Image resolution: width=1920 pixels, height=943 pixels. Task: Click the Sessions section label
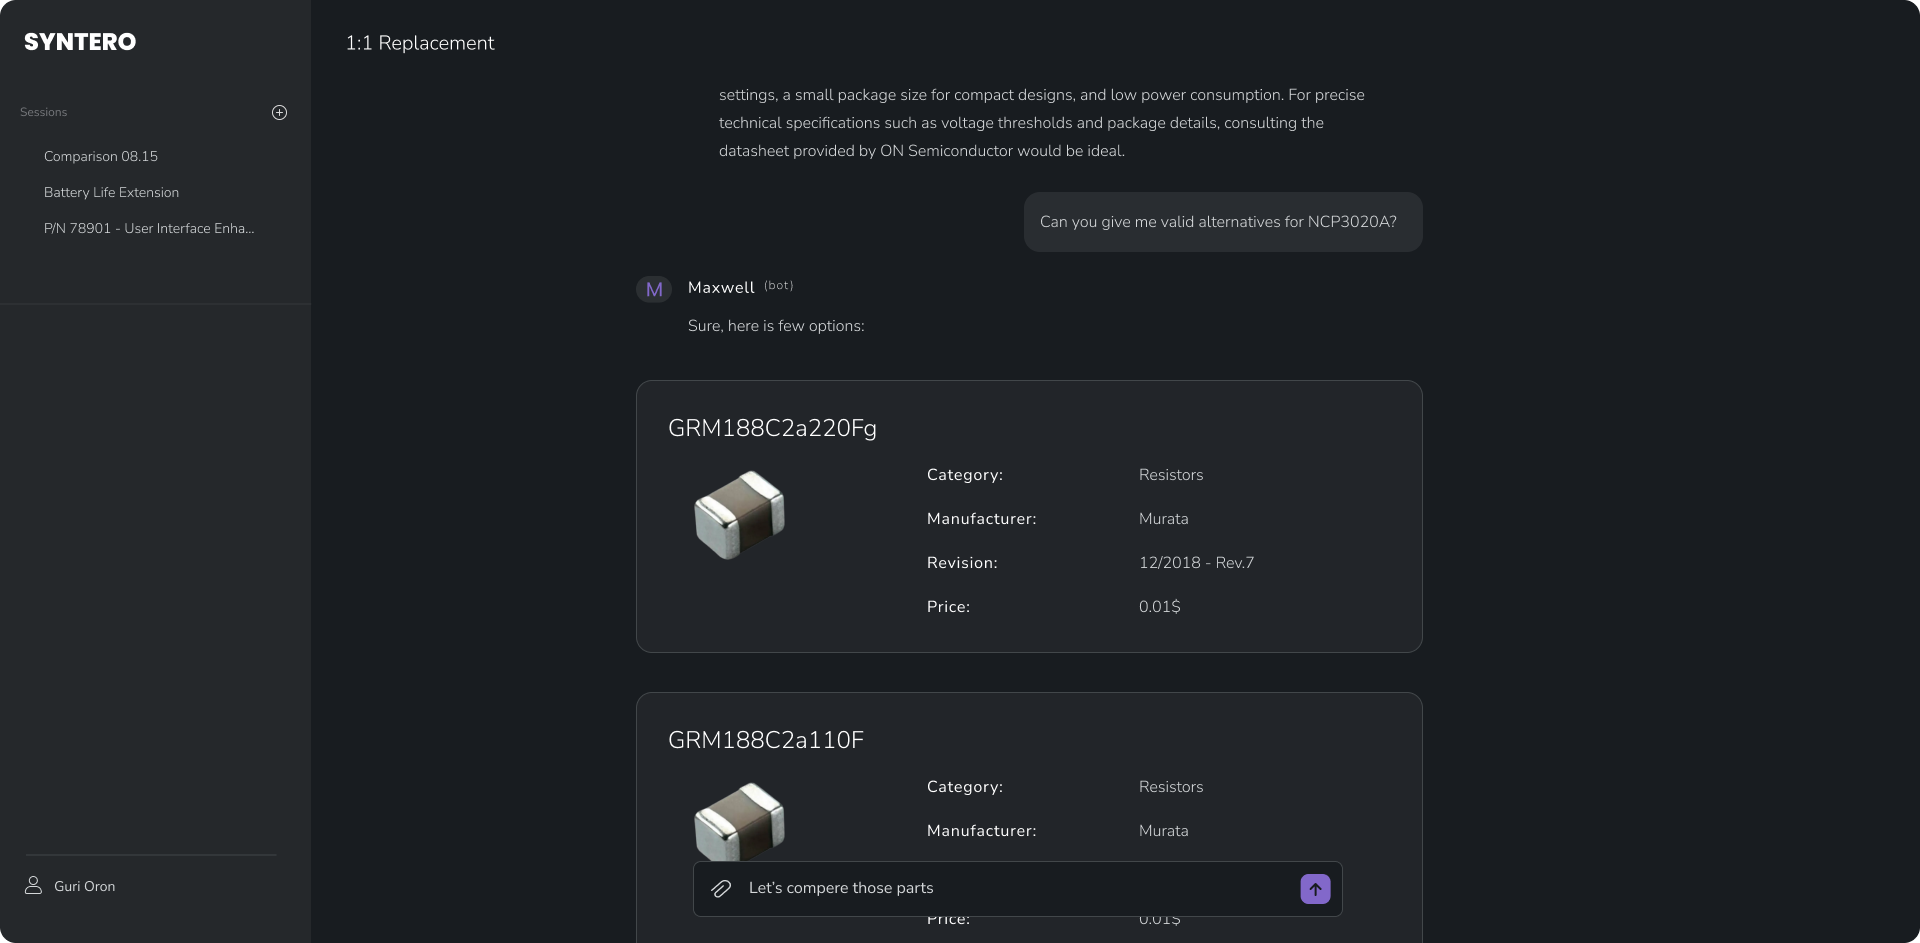coord(44,113)
